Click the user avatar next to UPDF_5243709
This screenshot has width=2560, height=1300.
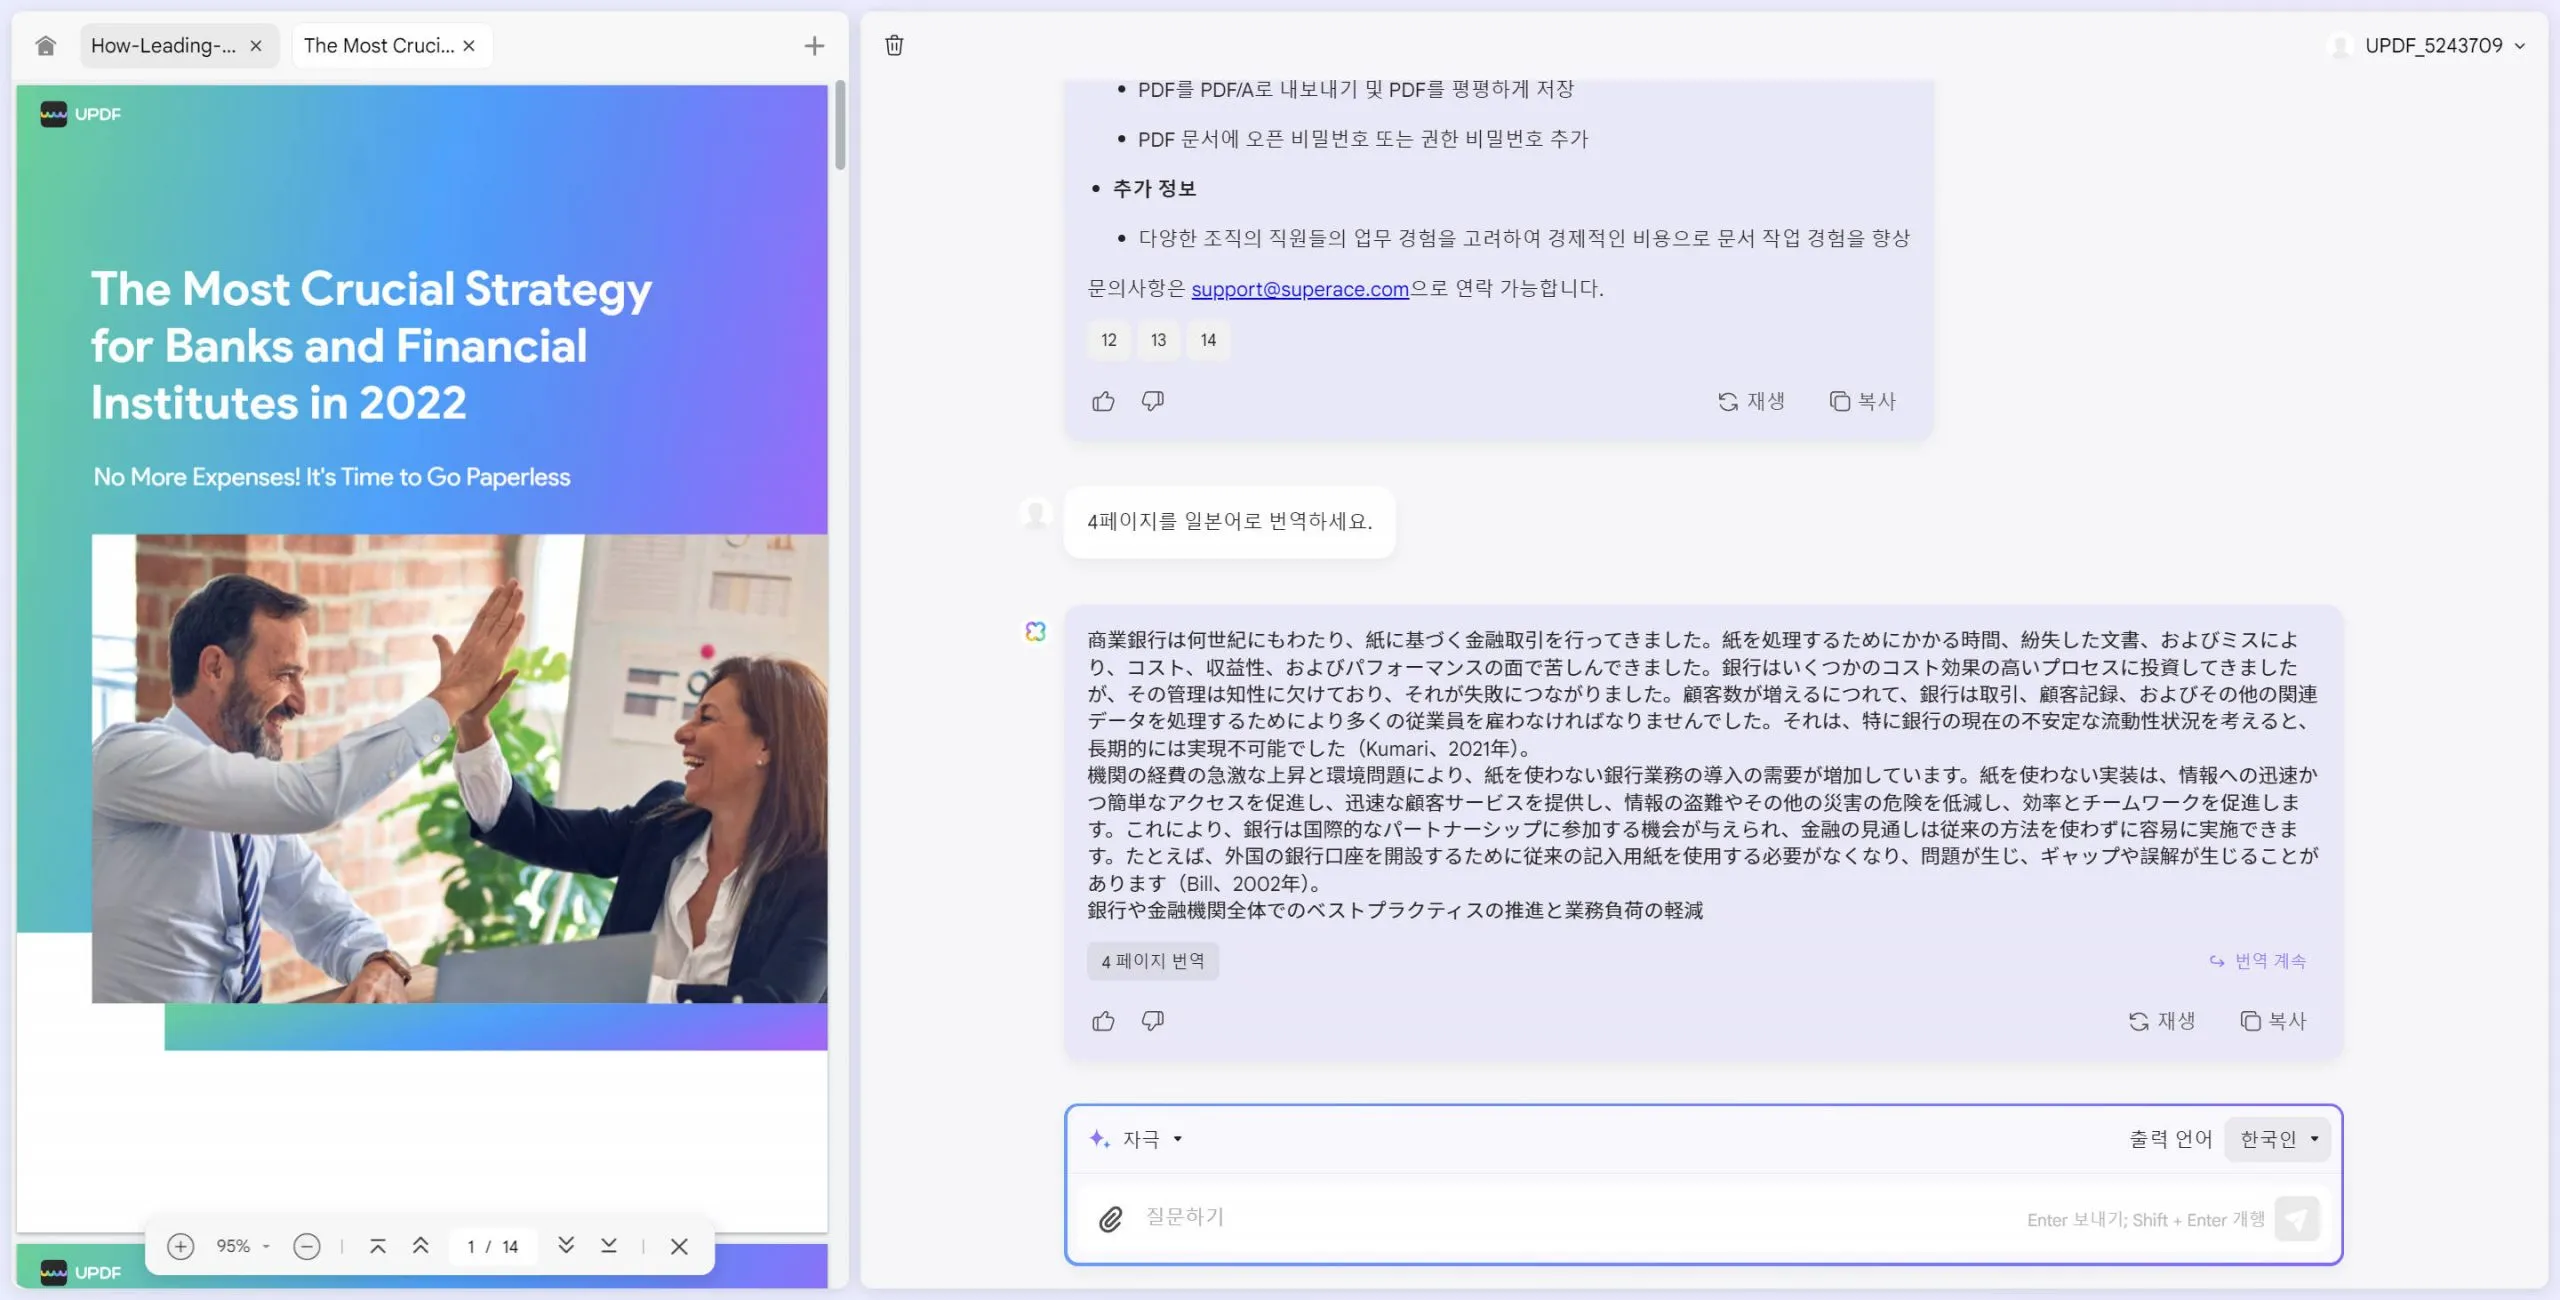(x=2340, y=46)
